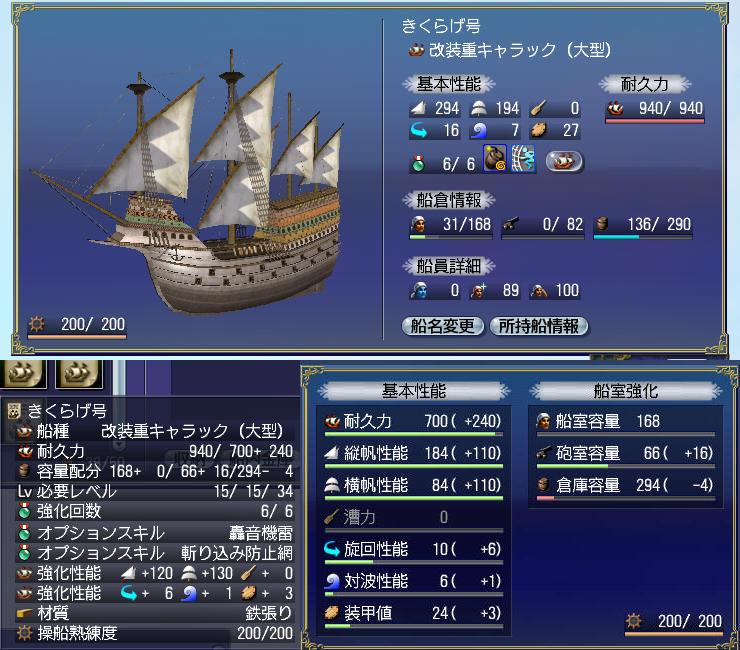This screenshot has height=650, width=740.
Task: Select the 斬り込み防止網 net skill icon
Action: [x=523, y=159]
